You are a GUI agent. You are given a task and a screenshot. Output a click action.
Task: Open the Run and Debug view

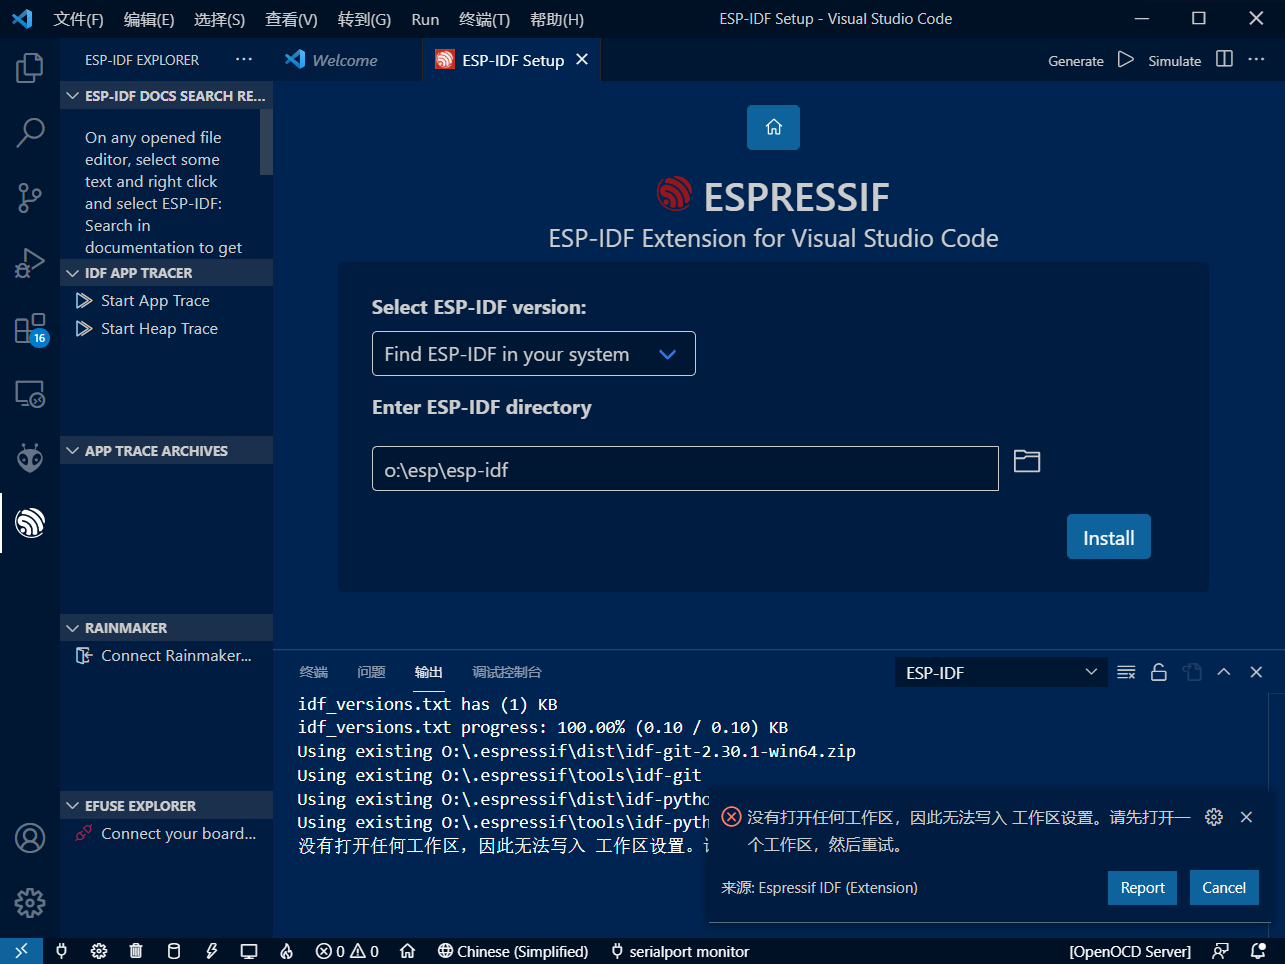[30, 262]
